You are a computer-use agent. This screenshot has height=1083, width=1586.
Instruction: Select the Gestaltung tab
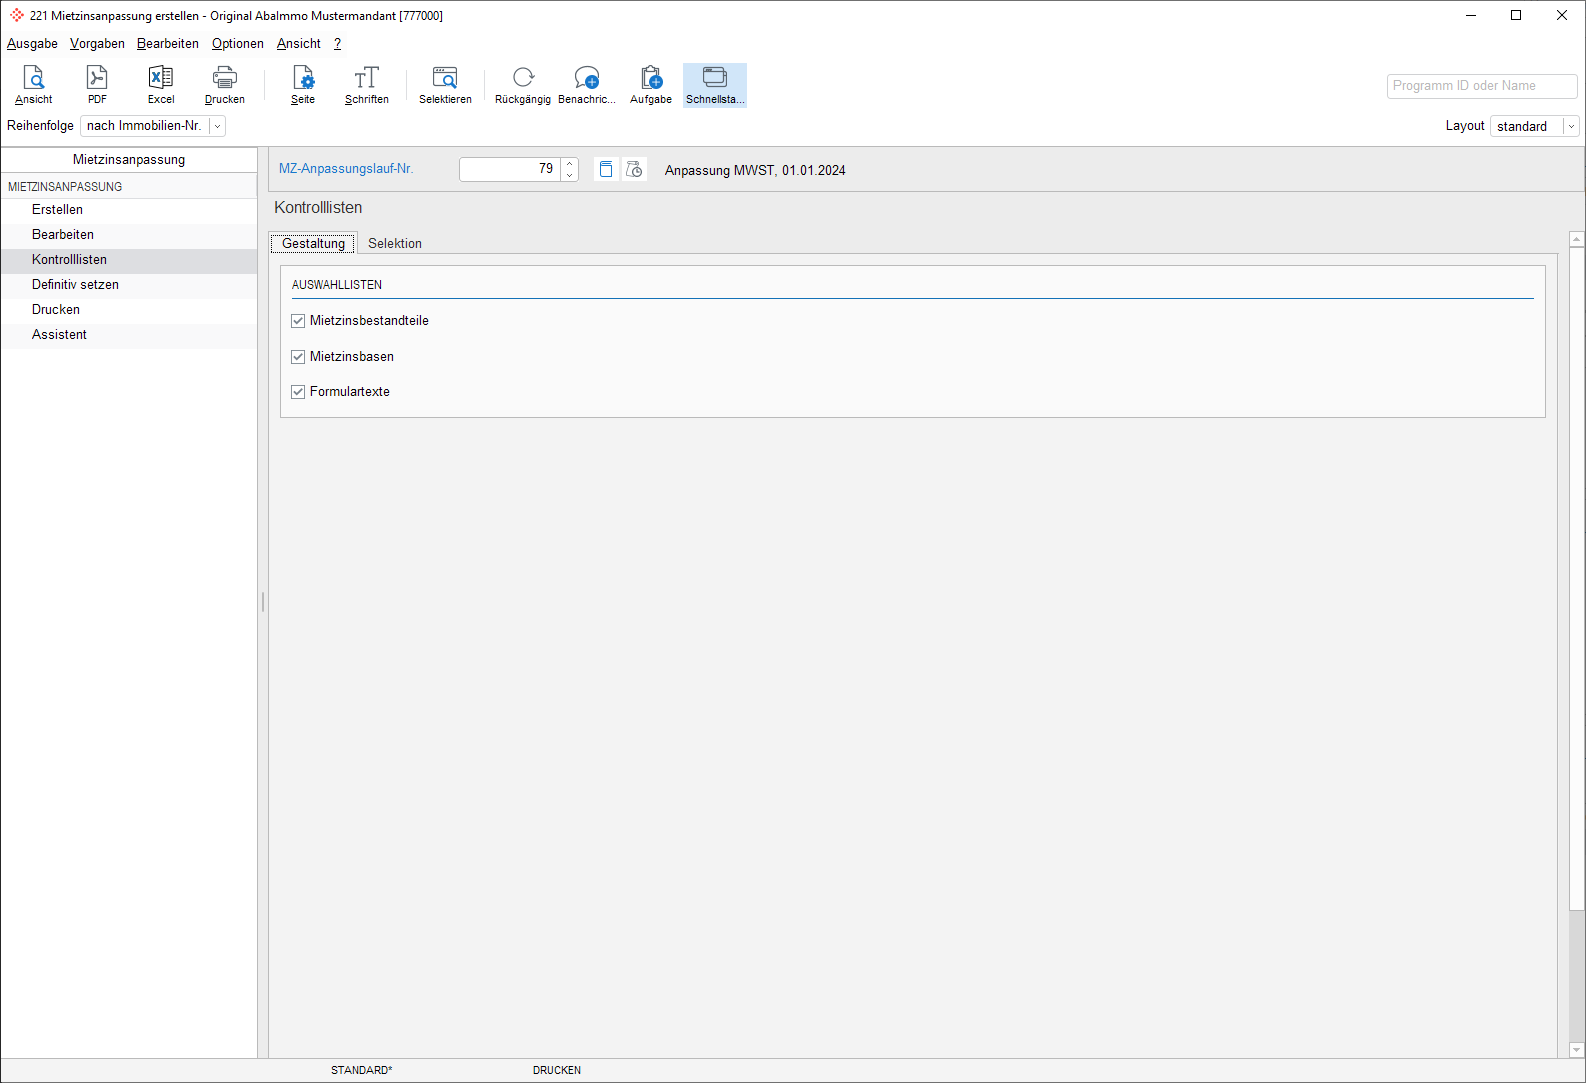[314, 244]
